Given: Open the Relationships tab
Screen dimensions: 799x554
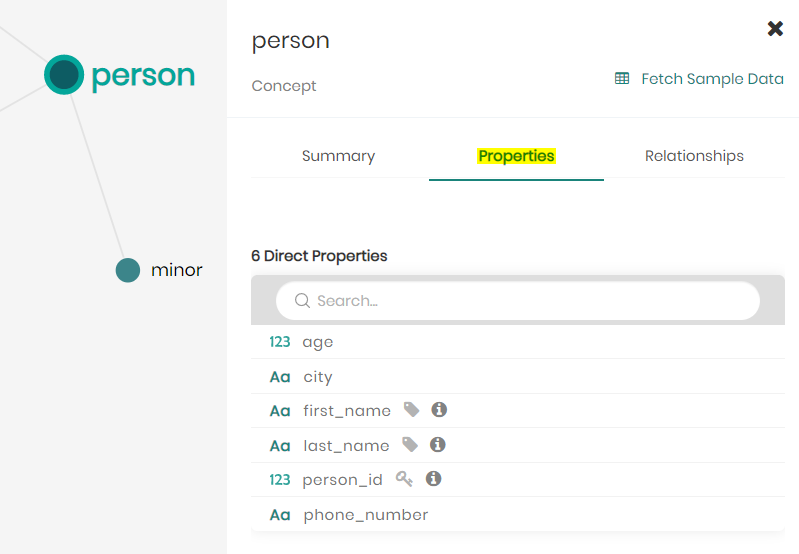Looking at the screenshot, I should click(694, 156).
